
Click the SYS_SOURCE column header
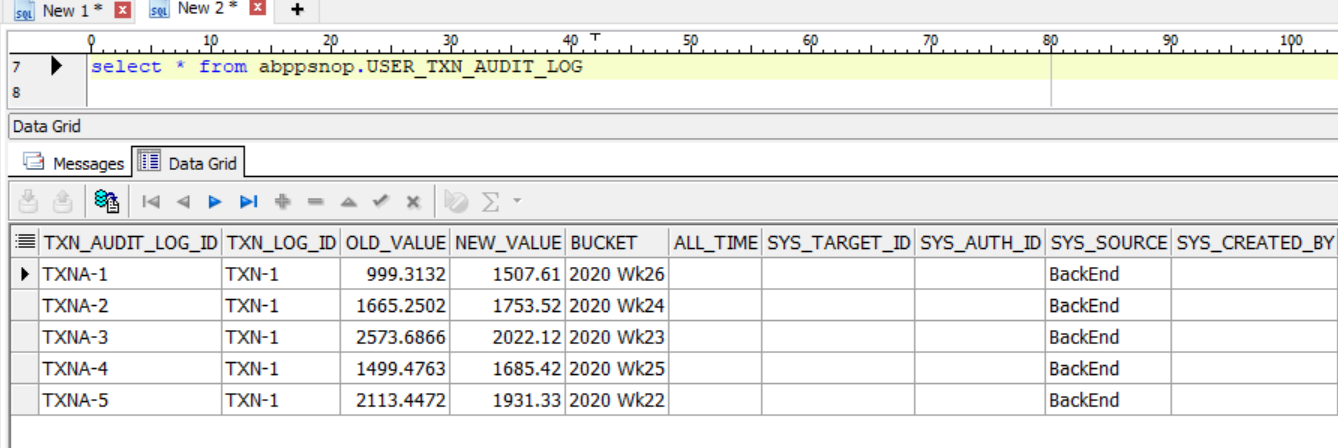pos(1109,242)
